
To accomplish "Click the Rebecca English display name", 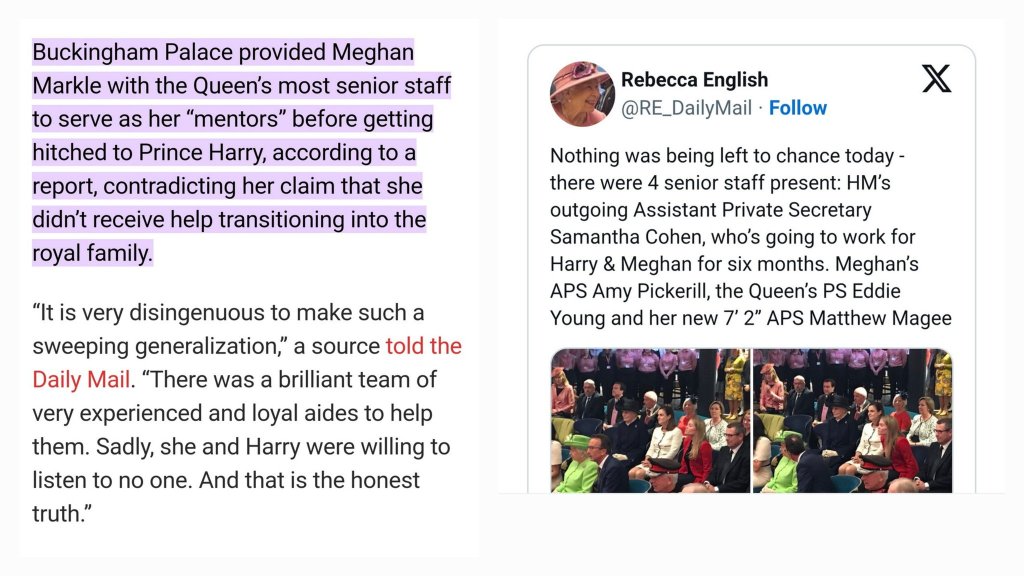I will (x=694, y=80).
